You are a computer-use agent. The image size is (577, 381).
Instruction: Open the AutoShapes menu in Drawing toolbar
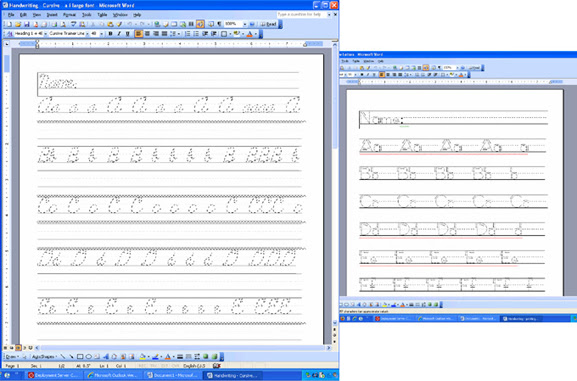coord(44,356)
